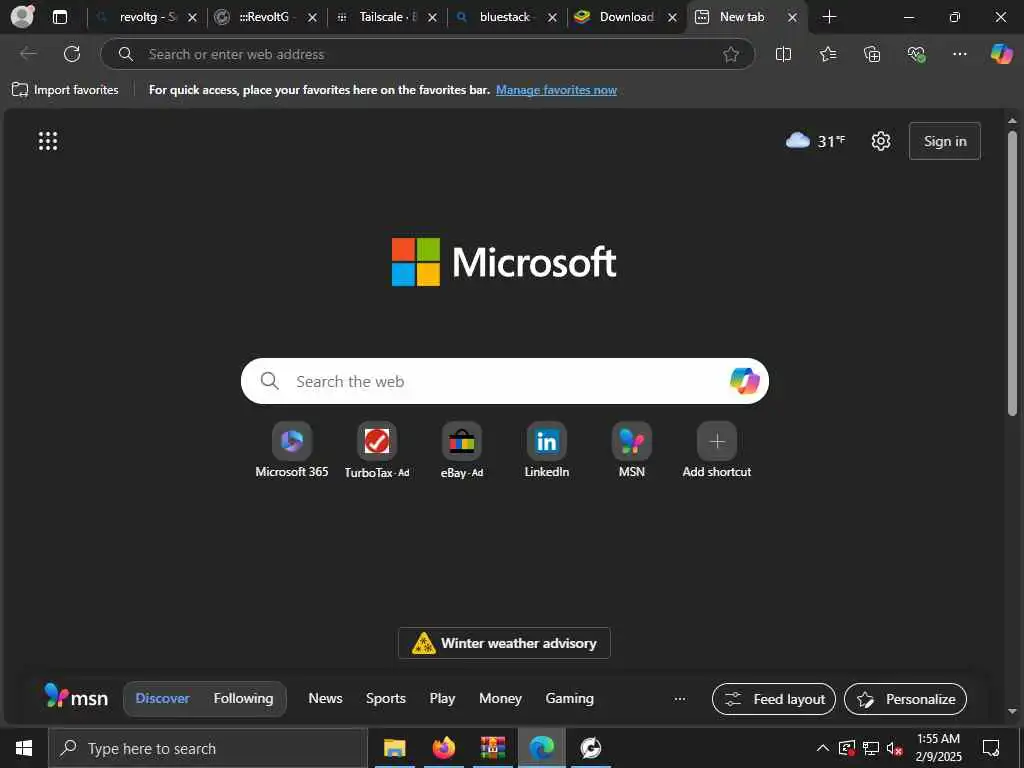This screenshot has height=768, width=1024.
Task: Open notification center icon
Action: click(991, 748)
